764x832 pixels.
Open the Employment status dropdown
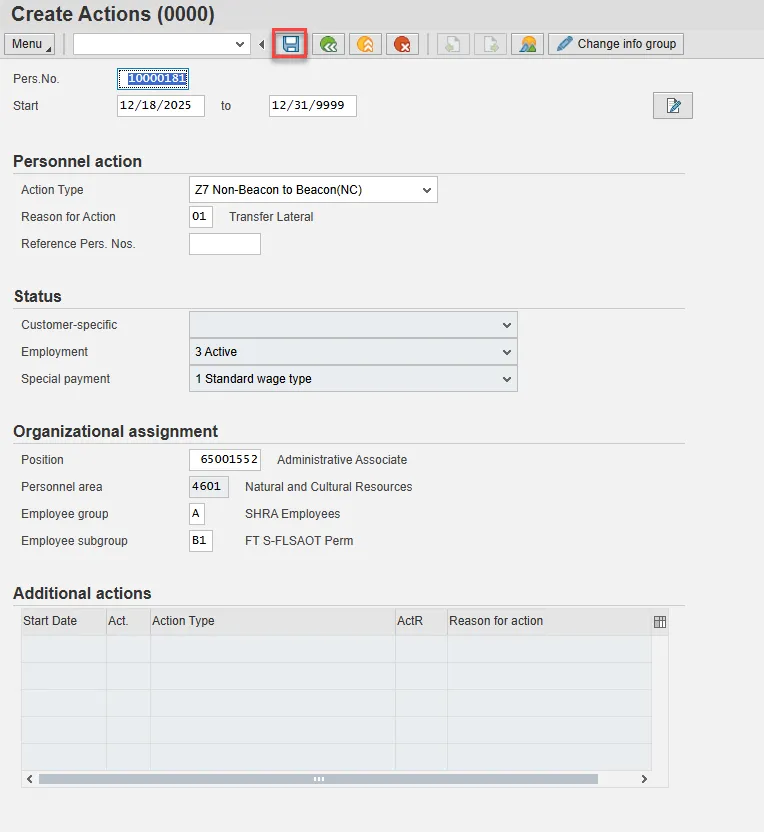(507, 352)
